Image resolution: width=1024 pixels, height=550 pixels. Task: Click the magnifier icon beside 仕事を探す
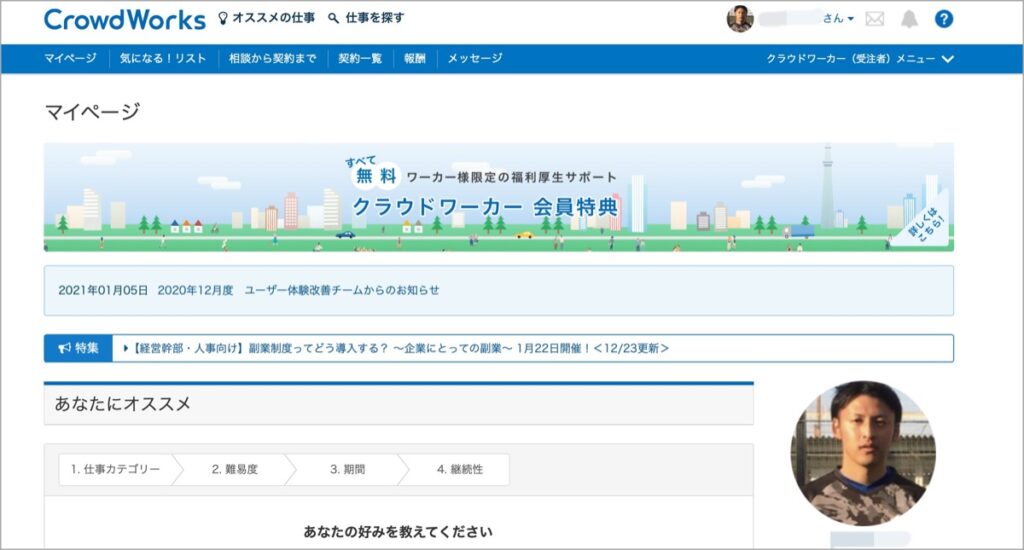[x=333, y=18]
